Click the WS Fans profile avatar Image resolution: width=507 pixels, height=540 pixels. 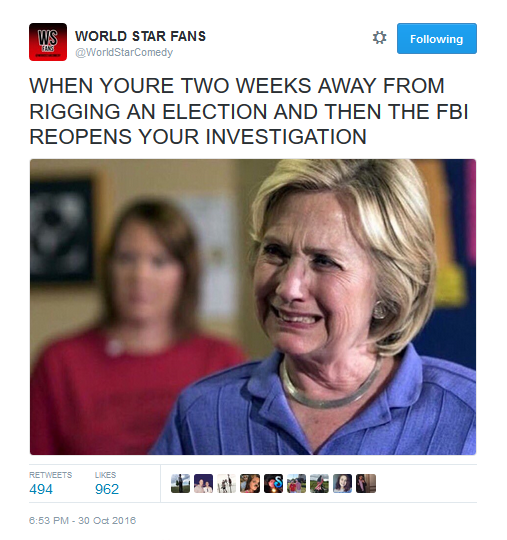48,42
